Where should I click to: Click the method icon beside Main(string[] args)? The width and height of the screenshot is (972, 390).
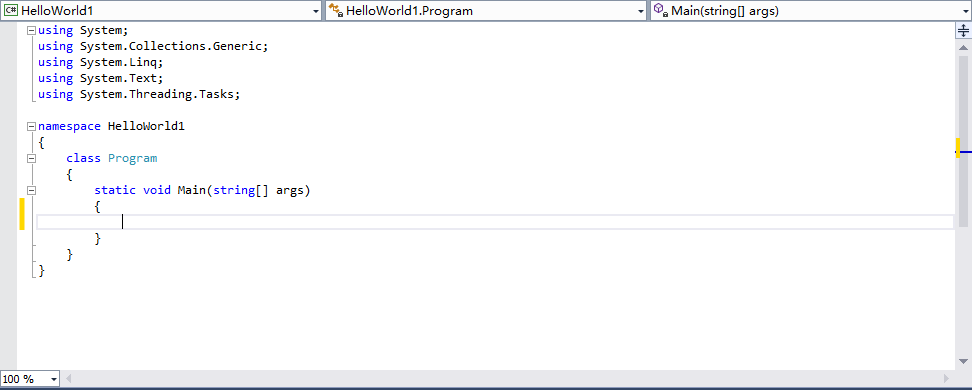coord(660,11)
